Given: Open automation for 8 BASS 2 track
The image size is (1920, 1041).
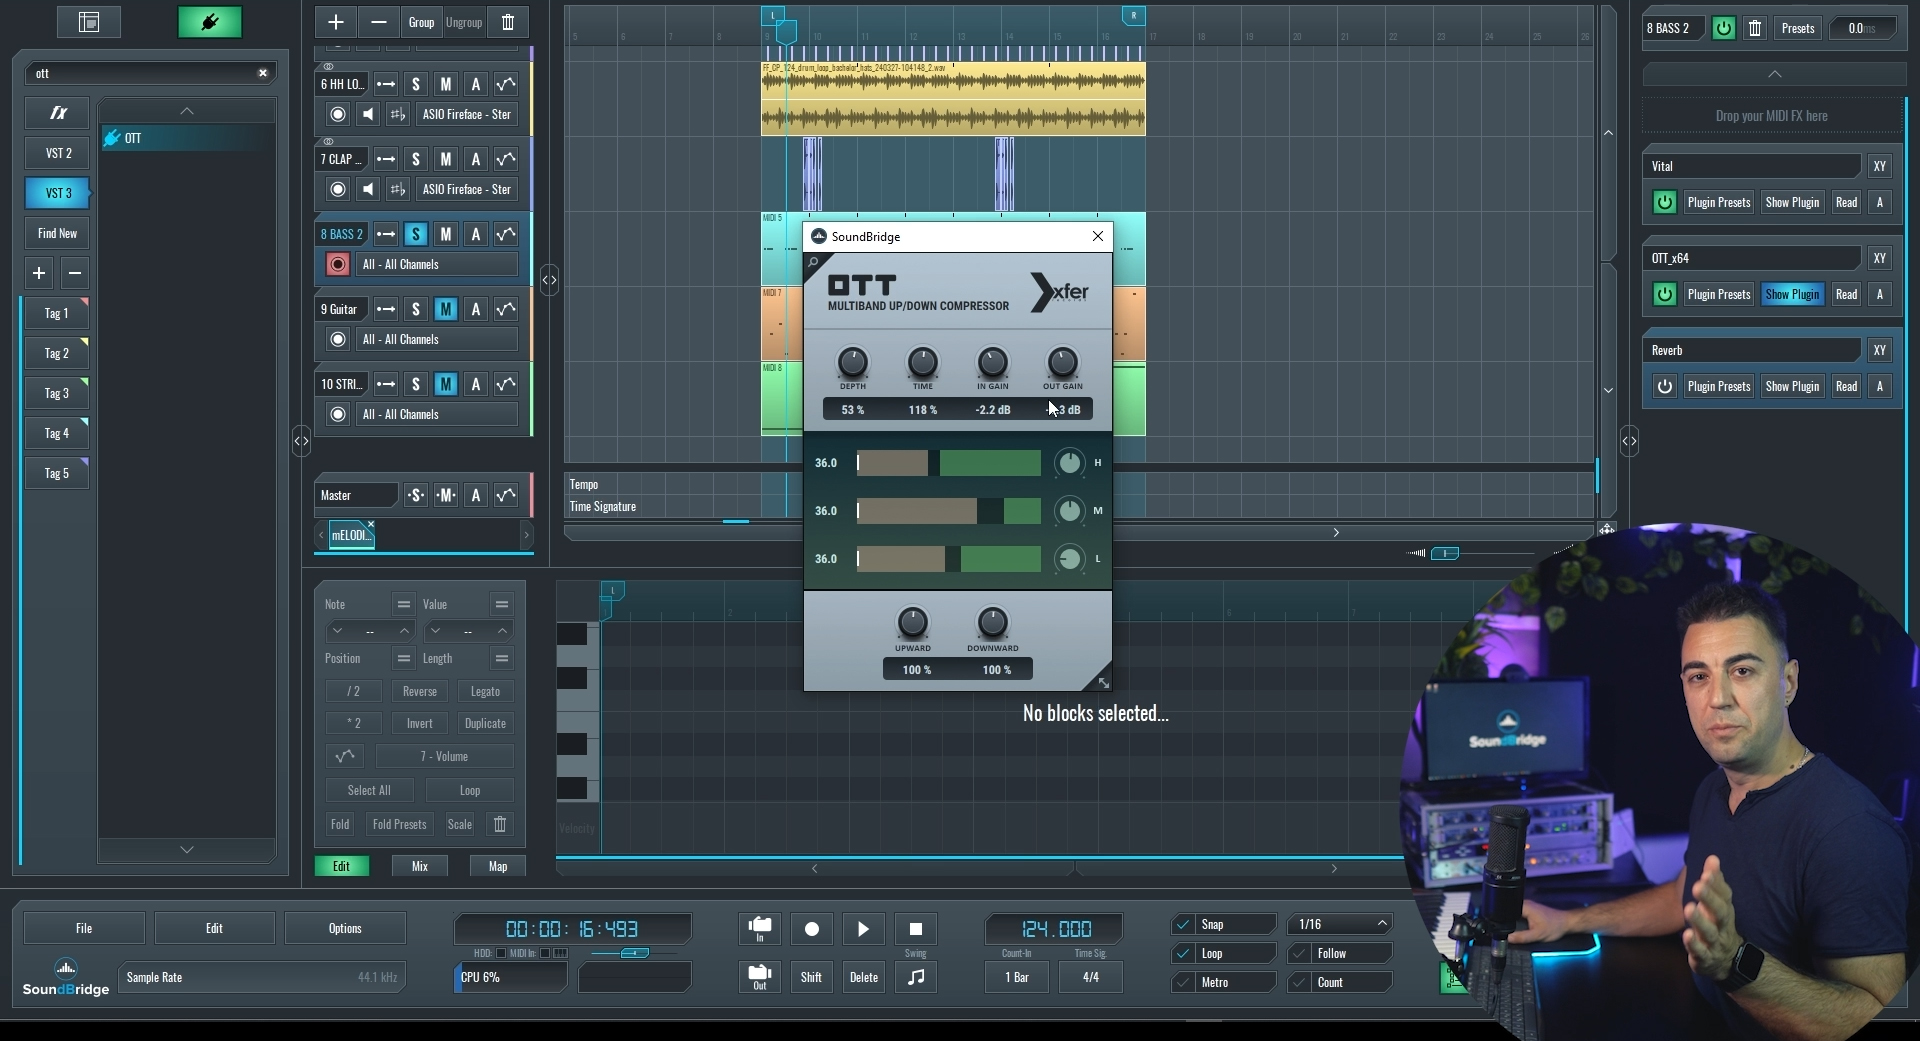Looking at the screenshot, I should (506, 234).
